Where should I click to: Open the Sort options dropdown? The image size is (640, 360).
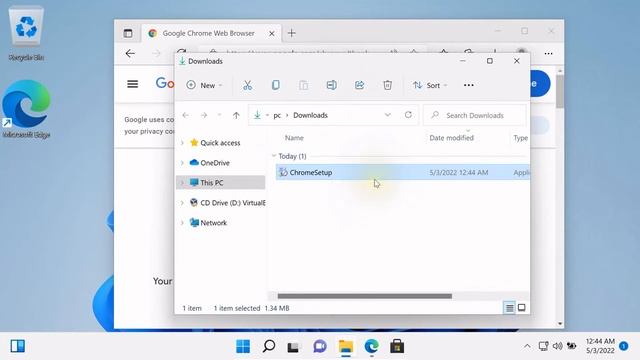(x=430, y=85)
